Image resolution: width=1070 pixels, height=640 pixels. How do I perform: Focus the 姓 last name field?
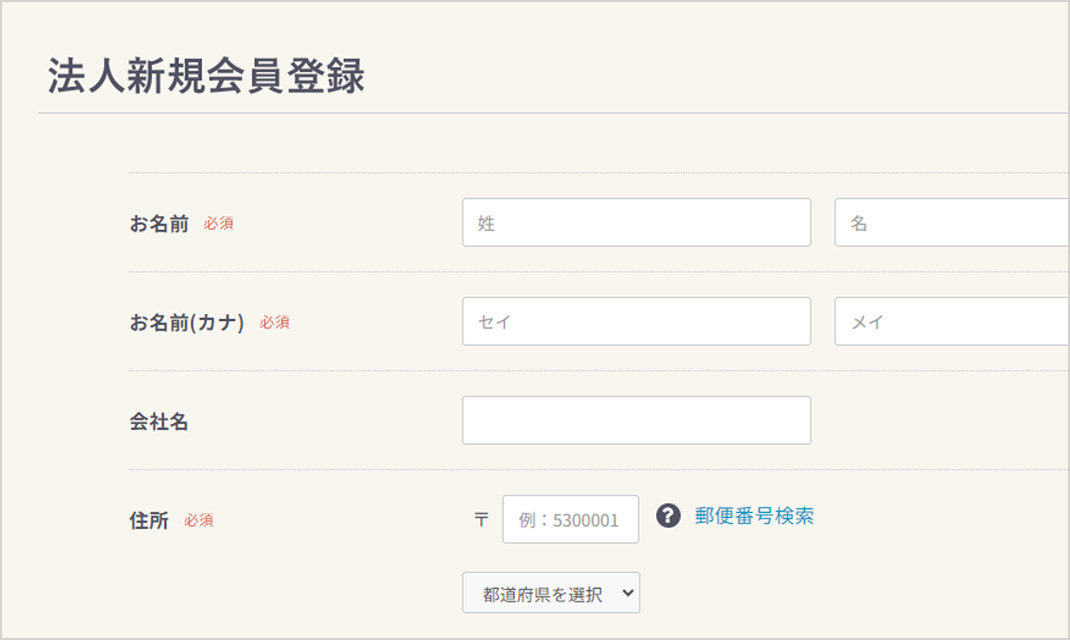[636, 222]
